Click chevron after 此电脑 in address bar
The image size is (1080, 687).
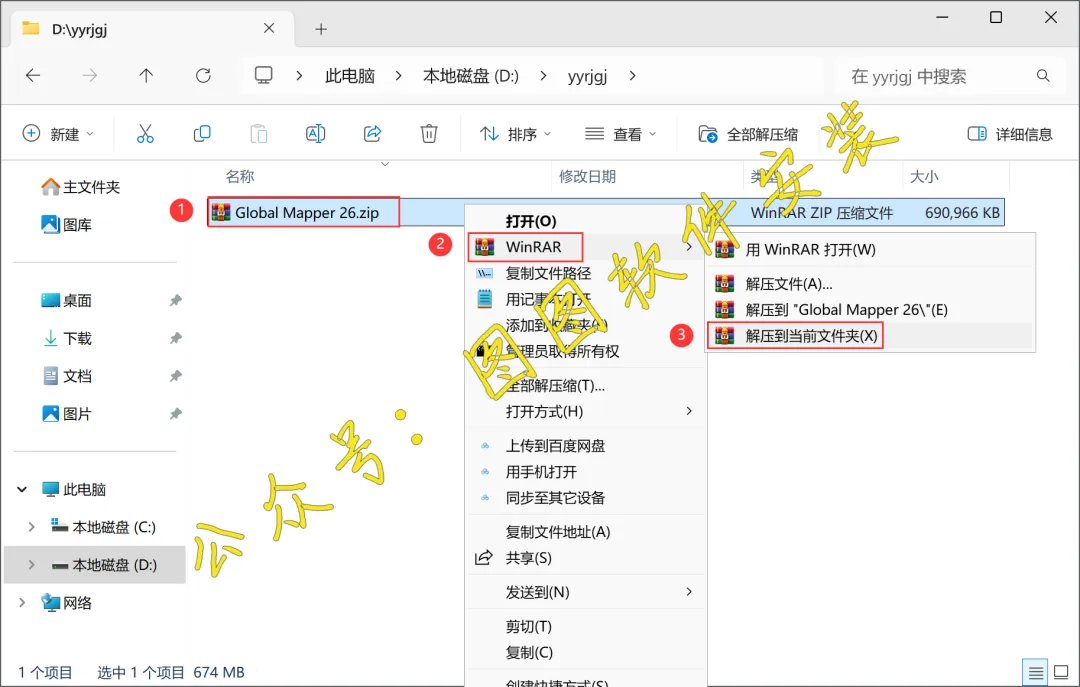point(398,76)
